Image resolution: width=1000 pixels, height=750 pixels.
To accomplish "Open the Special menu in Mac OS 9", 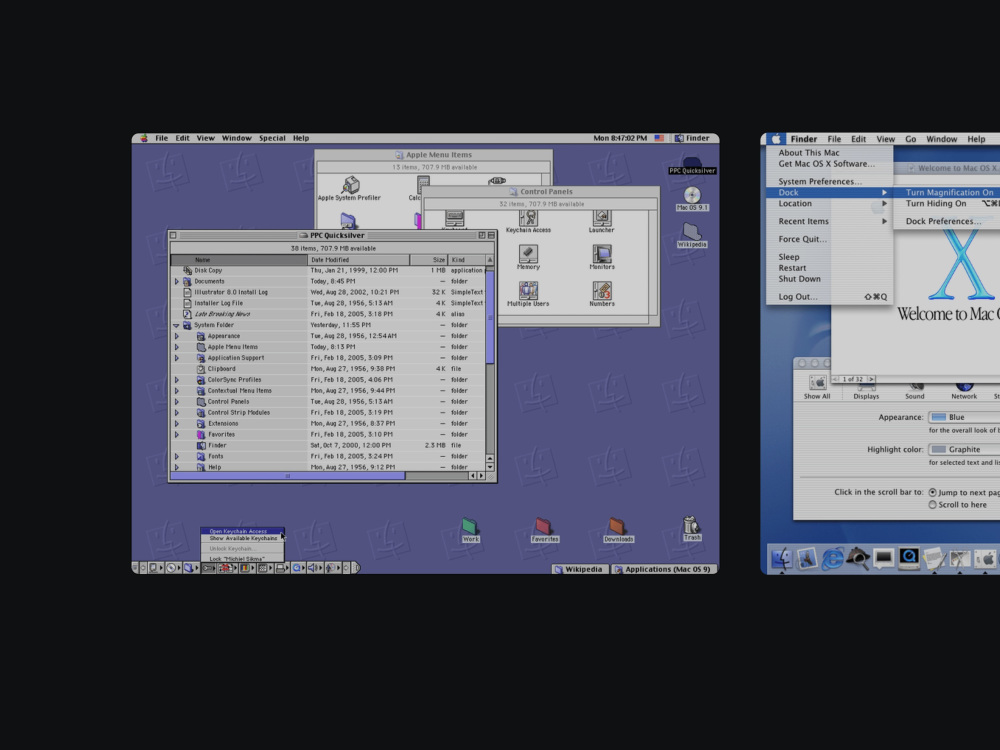I will coord(272,138).
